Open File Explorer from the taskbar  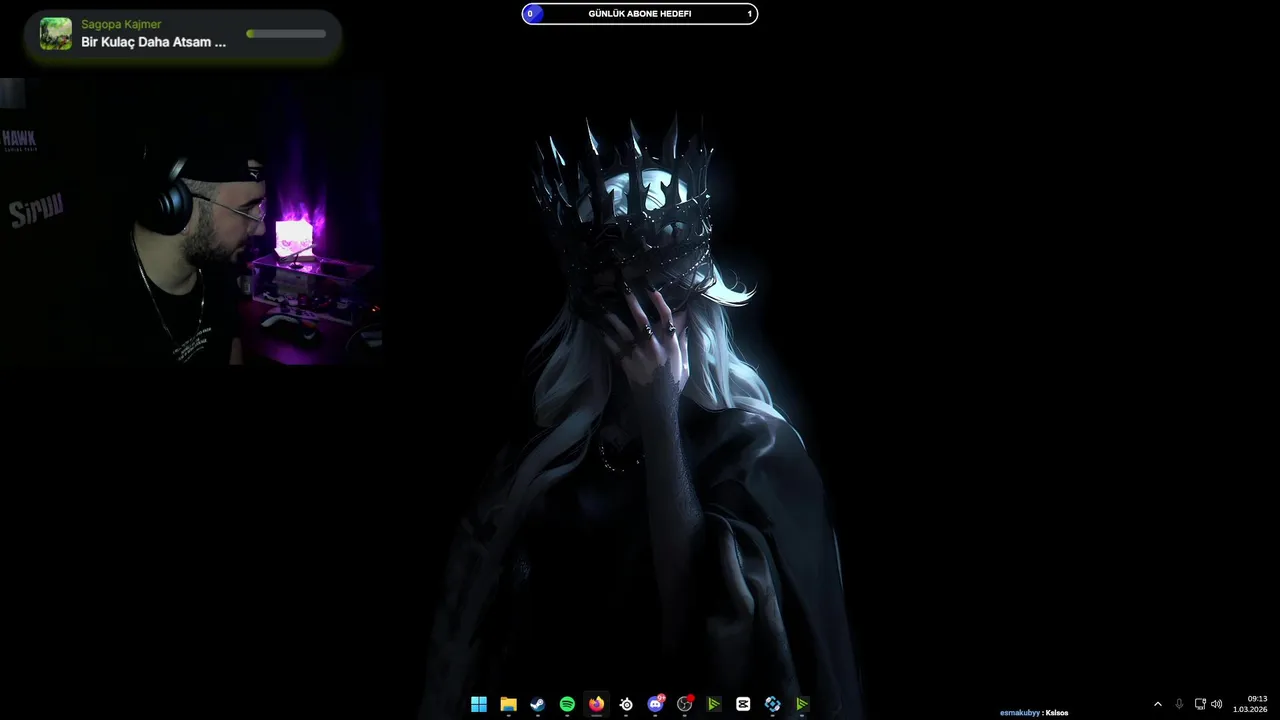pos(508,704)
